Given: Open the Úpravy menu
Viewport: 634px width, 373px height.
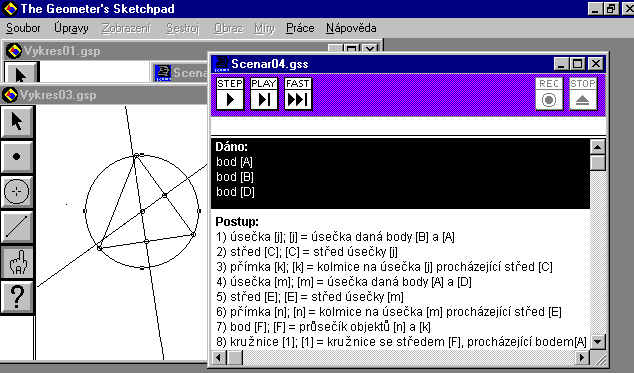Looking at the screenshot, I should (71, 28).
